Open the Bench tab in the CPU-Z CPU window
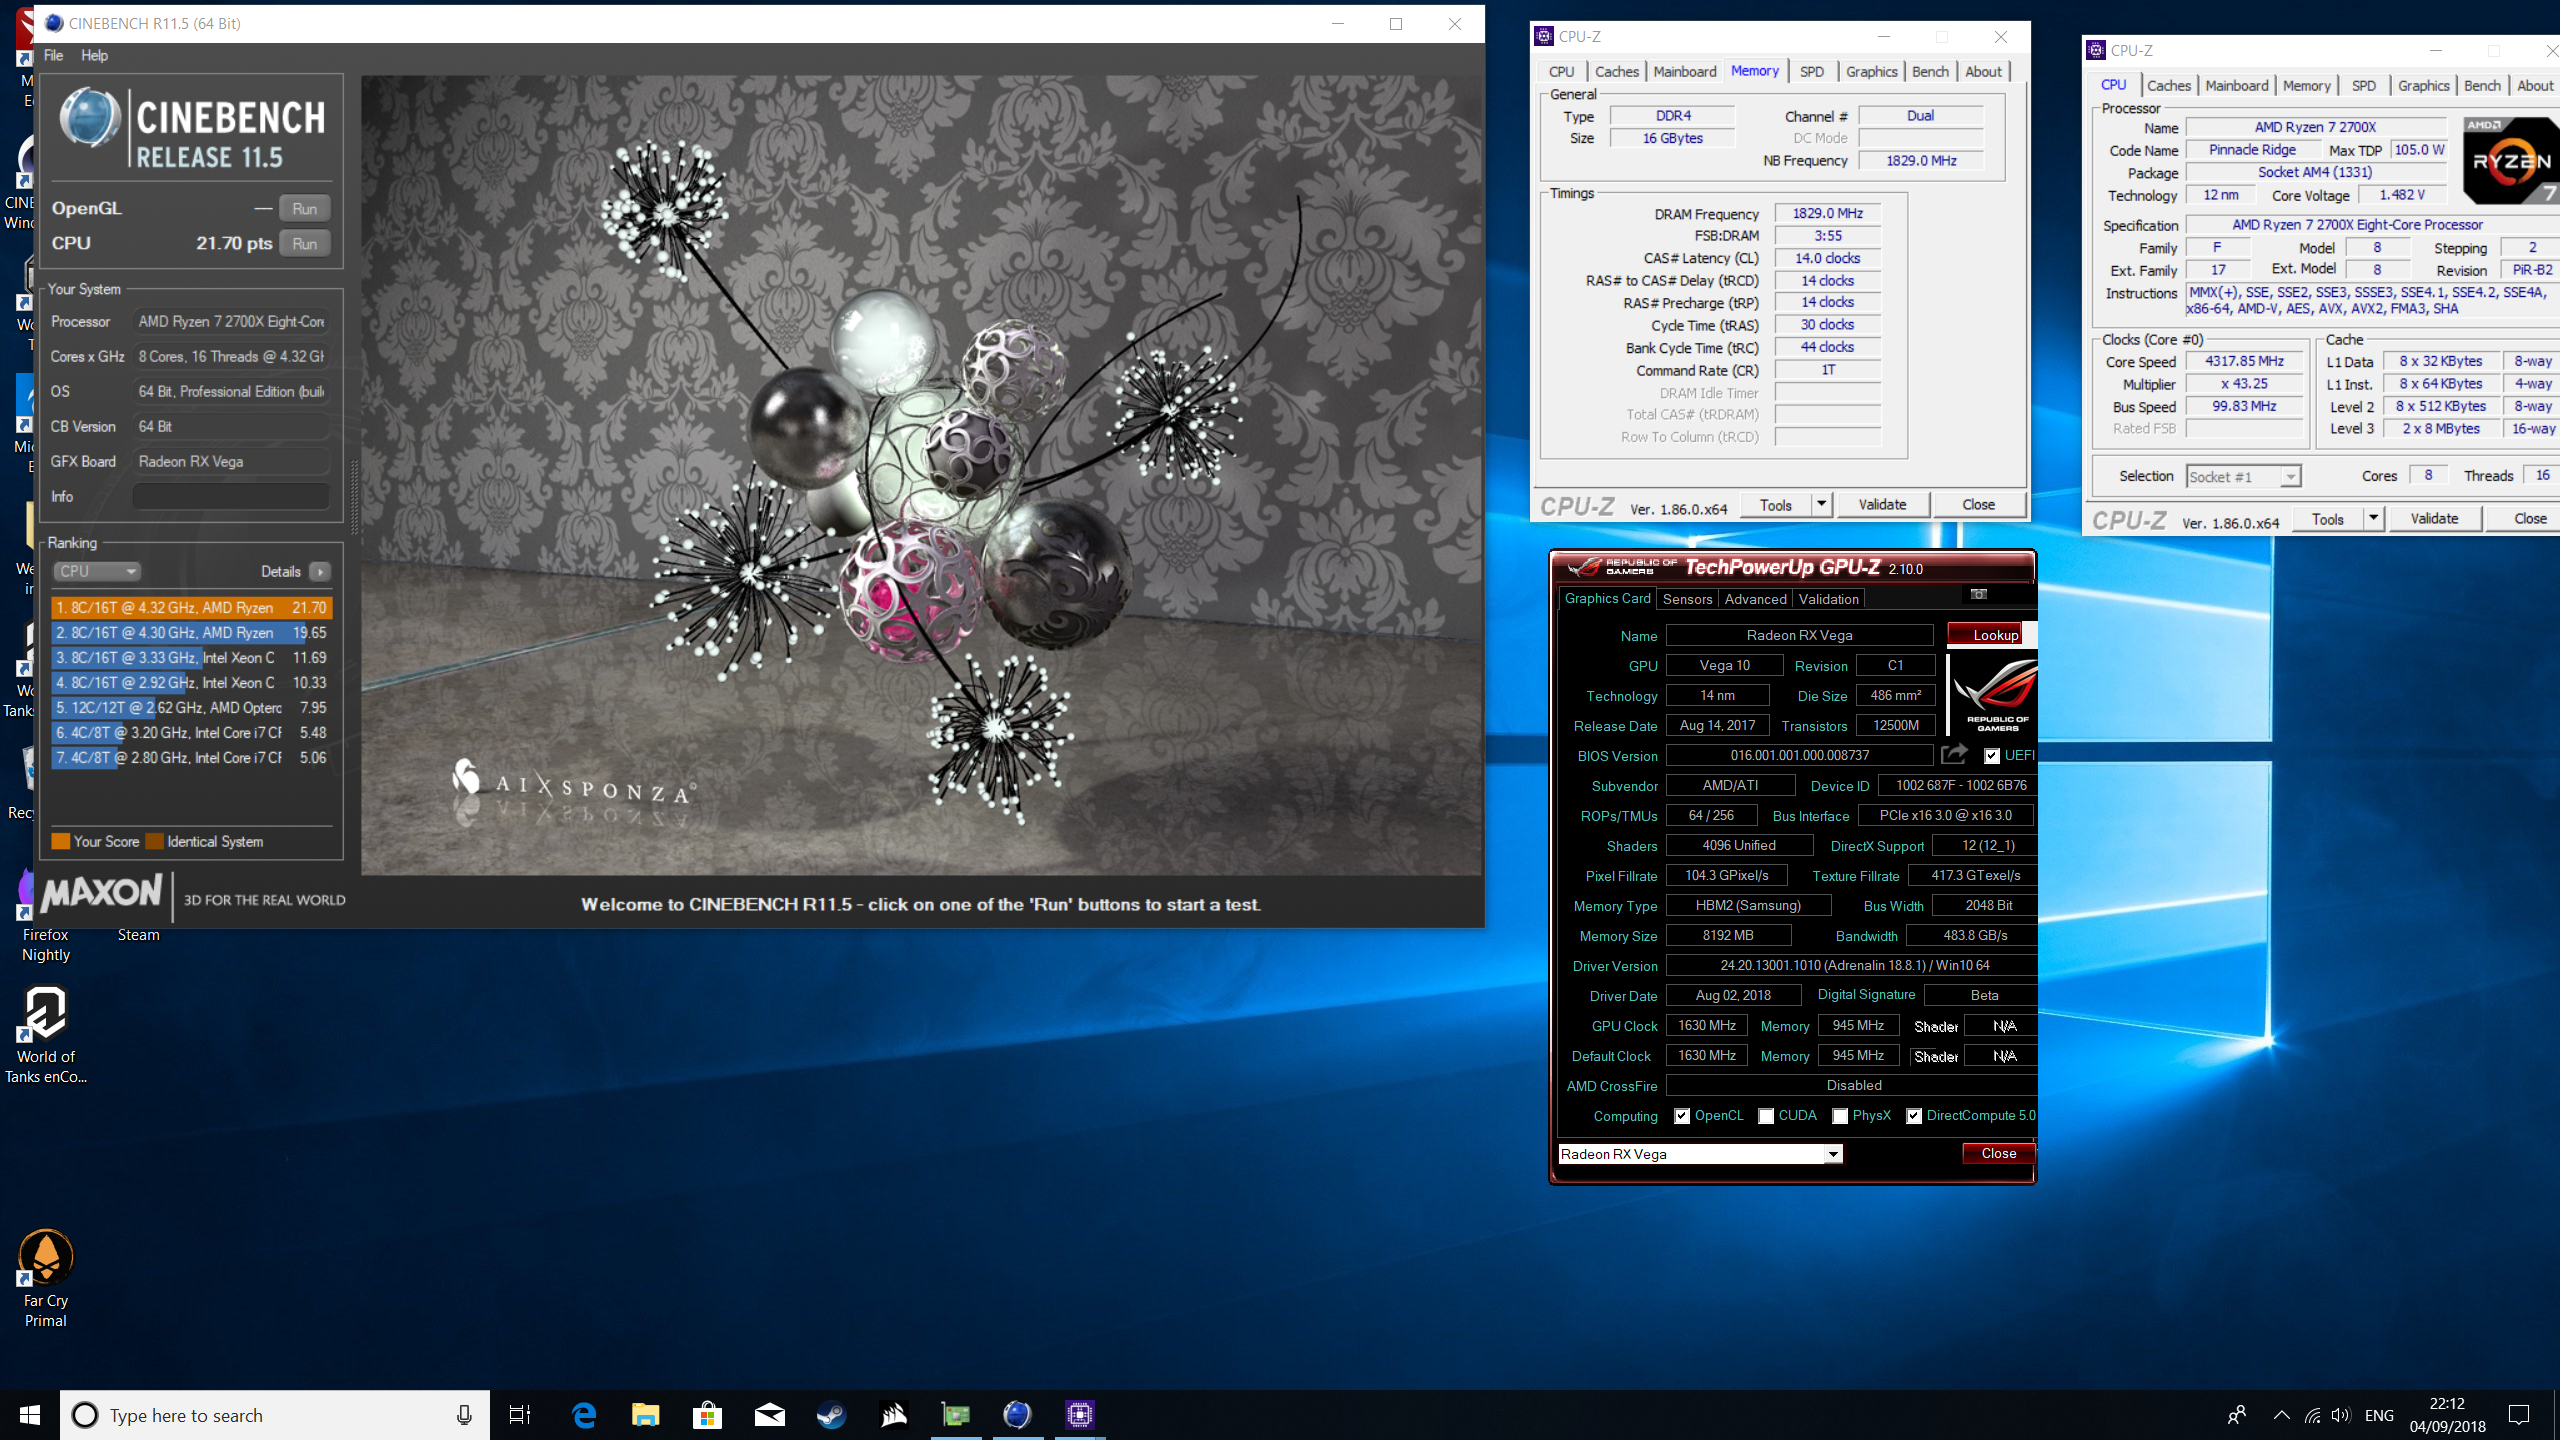Viewport: 2560px width, 1440px height. pyautogui.click(x=2482, y=85)
